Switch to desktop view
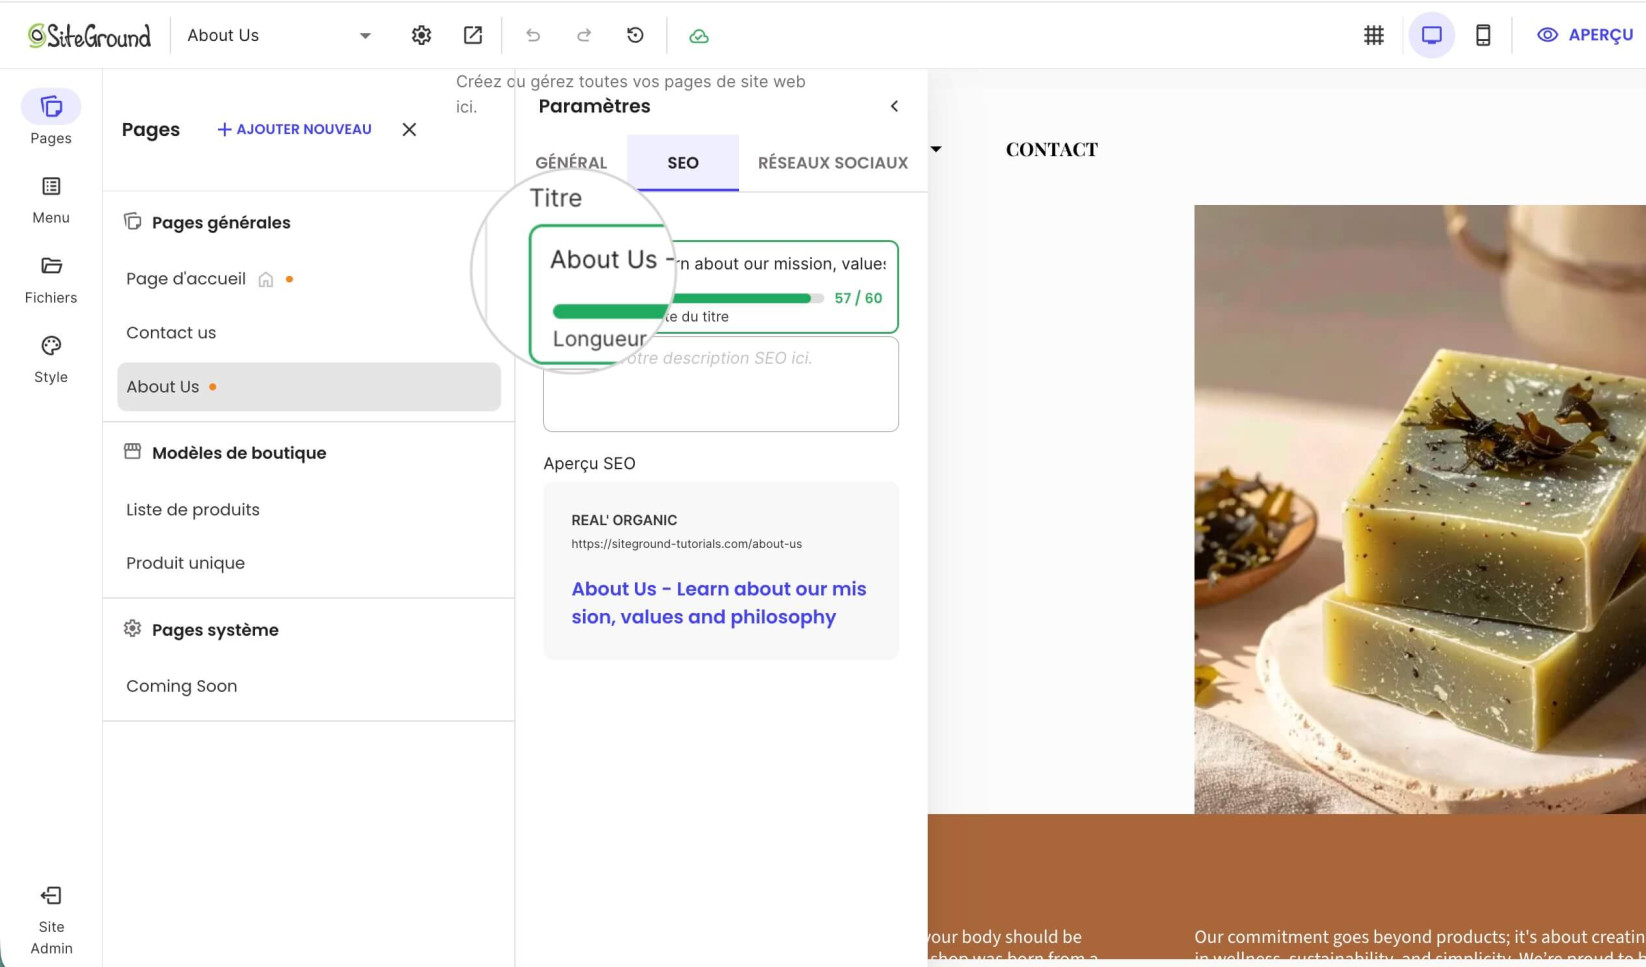 click(1432, 35)
